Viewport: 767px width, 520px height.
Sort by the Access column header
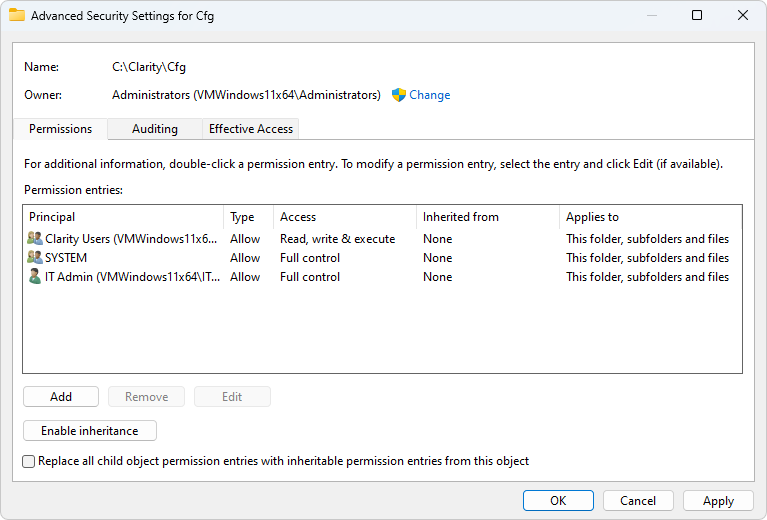tap(344, 217)
